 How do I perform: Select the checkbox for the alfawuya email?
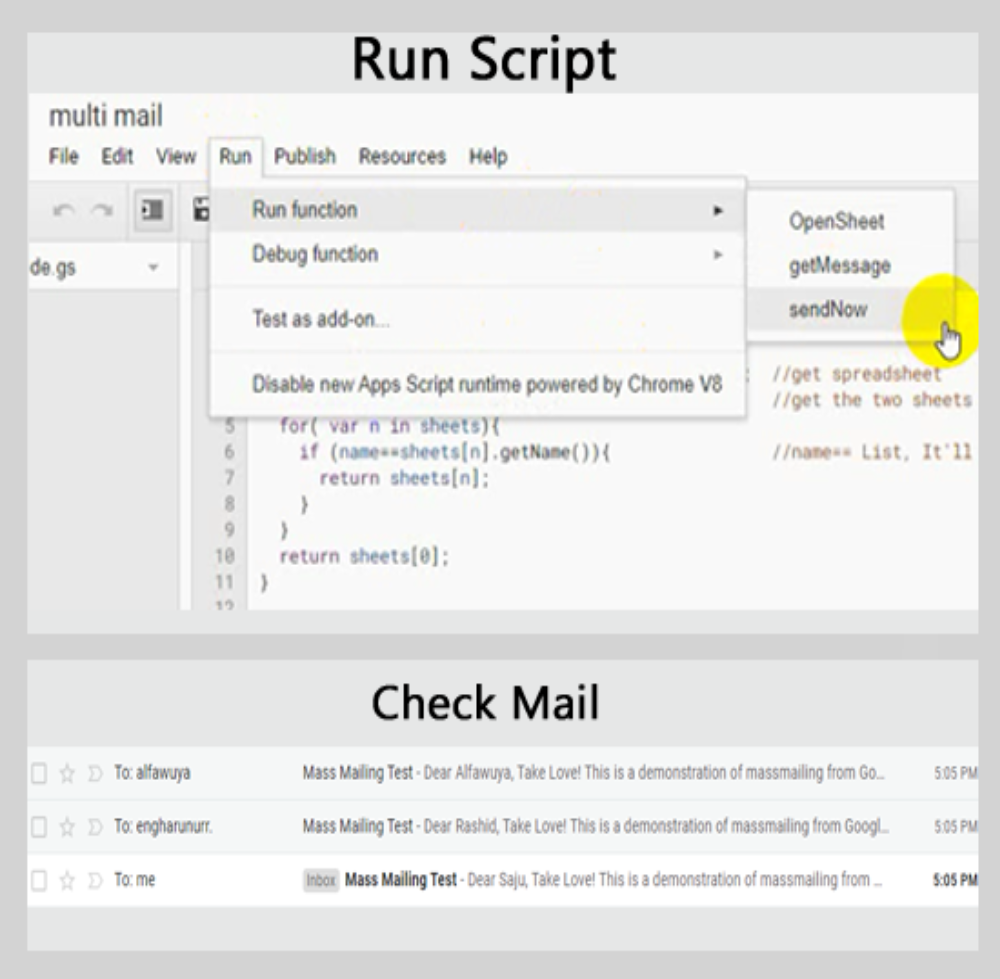coord(39,773)
